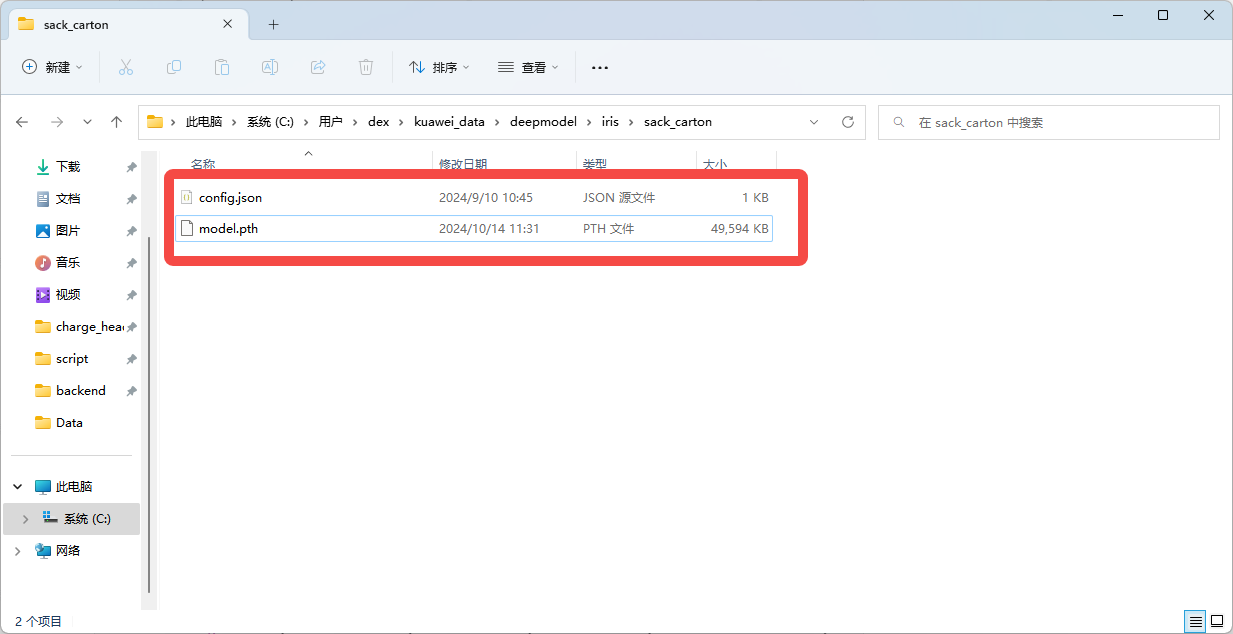Click the Copy icon in toolbar
Viewport: 1233px width, 634px height.
(x=174, y=67)
